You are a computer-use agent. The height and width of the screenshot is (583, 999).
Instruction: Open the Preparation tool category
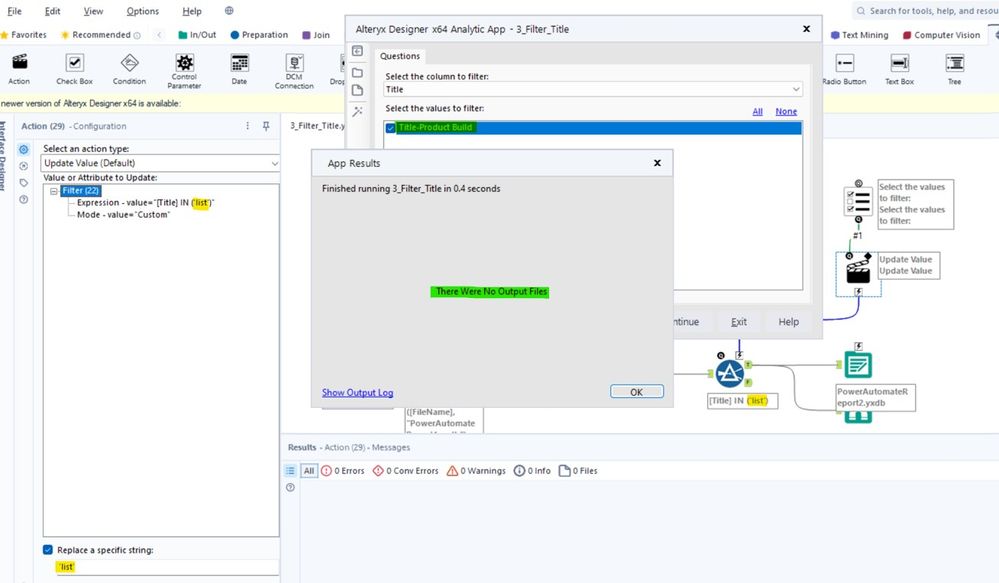259,35
